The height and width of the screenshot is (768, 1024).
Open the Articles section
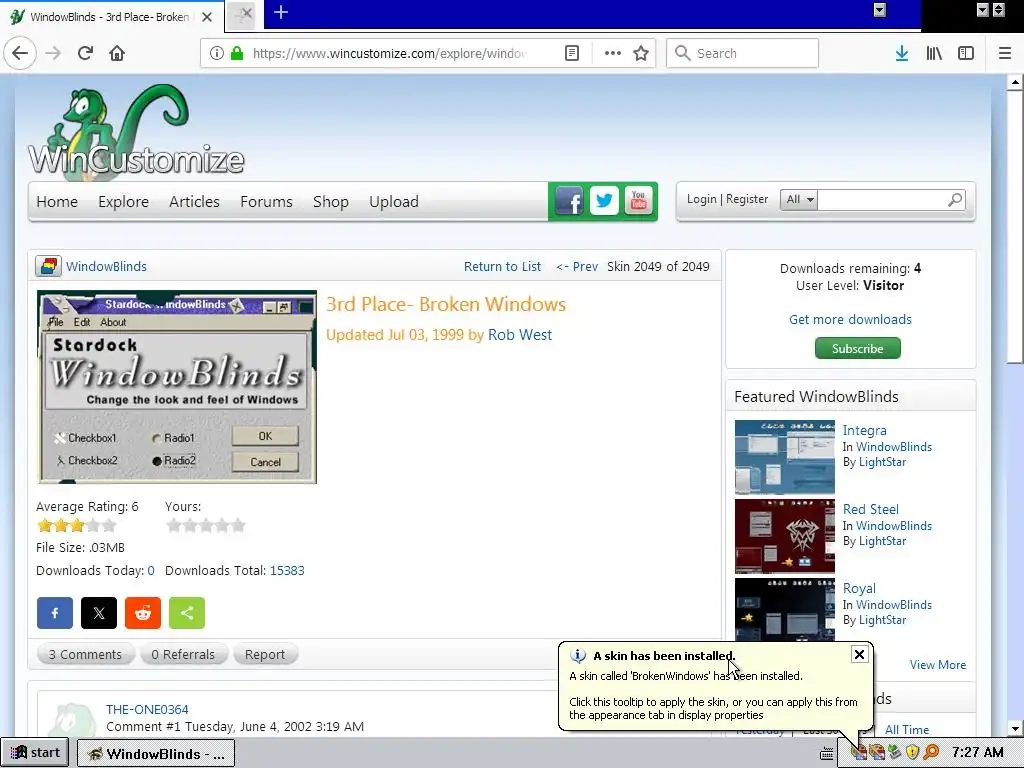click(194, 201)
